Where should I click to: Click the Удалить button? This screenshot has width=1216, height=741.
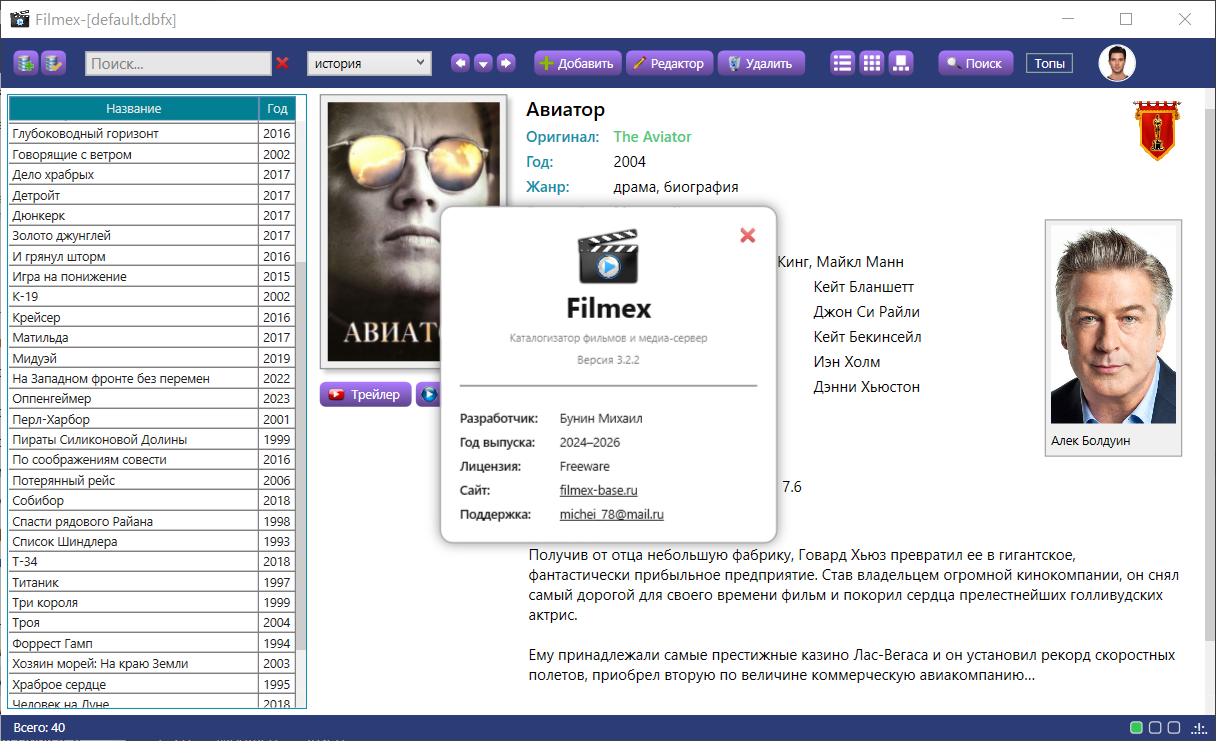(760, 63)
